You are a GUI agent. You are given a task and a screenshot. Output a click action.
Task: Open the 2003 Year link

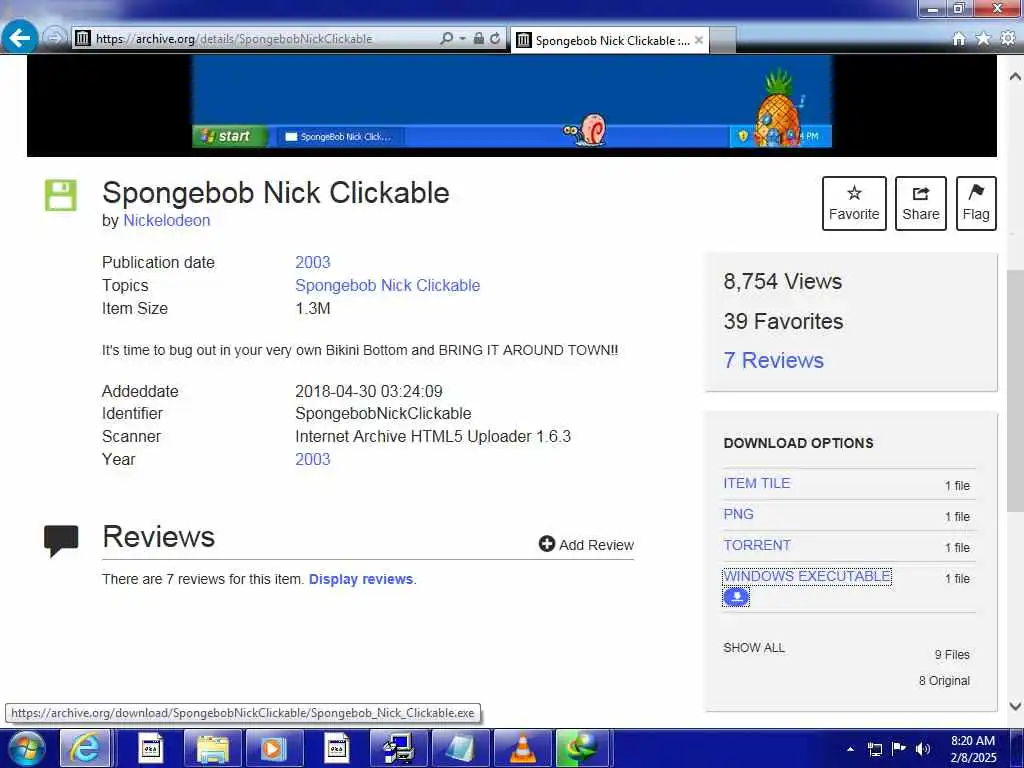coord(313,459)
